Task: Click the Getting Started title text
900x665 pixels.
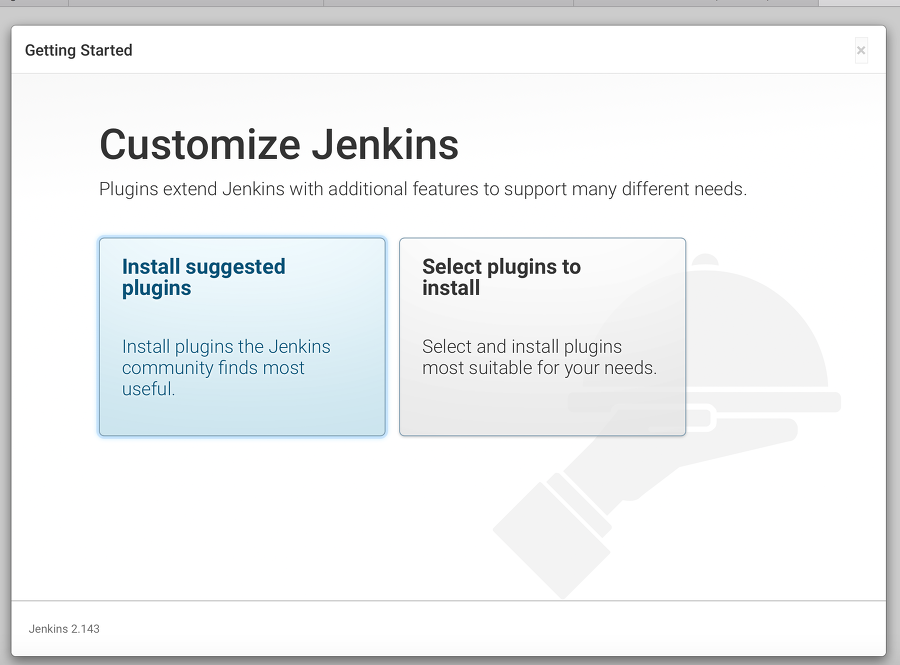Action: tap(79, 50)
